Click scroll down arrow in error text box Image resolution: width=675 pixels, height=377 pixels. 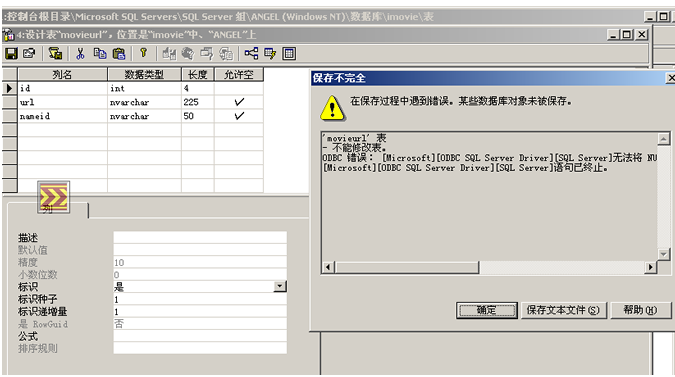663,254
